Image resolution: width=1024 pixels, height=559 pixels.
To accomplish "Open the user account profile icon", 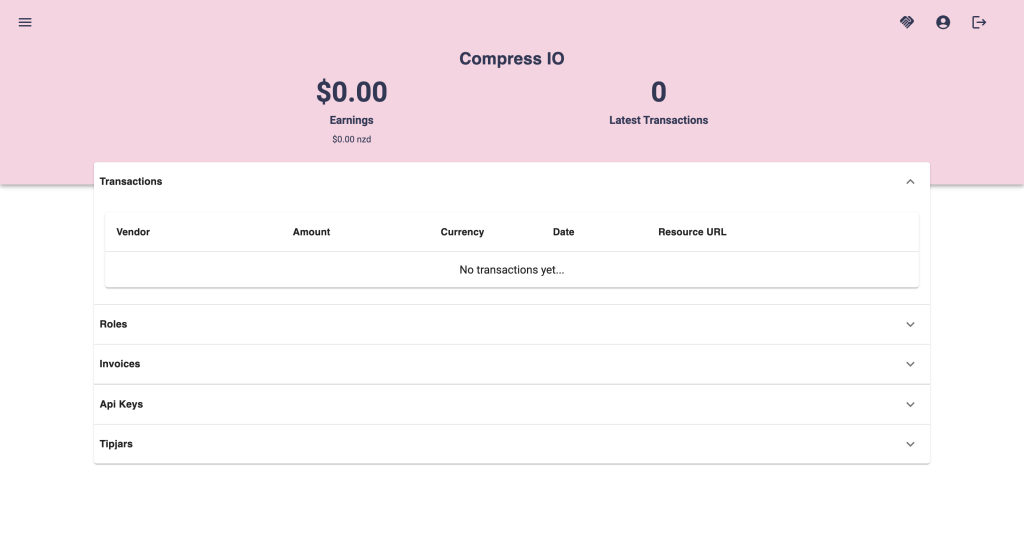I will [x=943, y=22].
